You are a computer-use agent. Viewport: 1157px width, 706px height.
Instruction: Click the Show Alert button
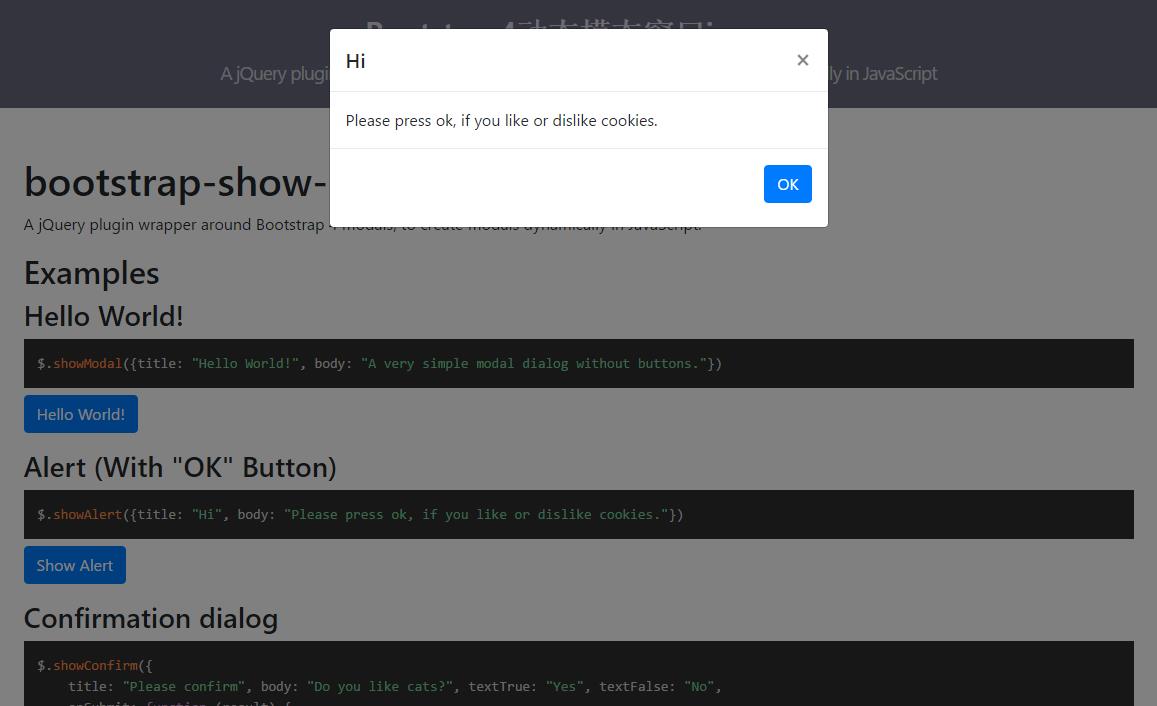[75, 565]
